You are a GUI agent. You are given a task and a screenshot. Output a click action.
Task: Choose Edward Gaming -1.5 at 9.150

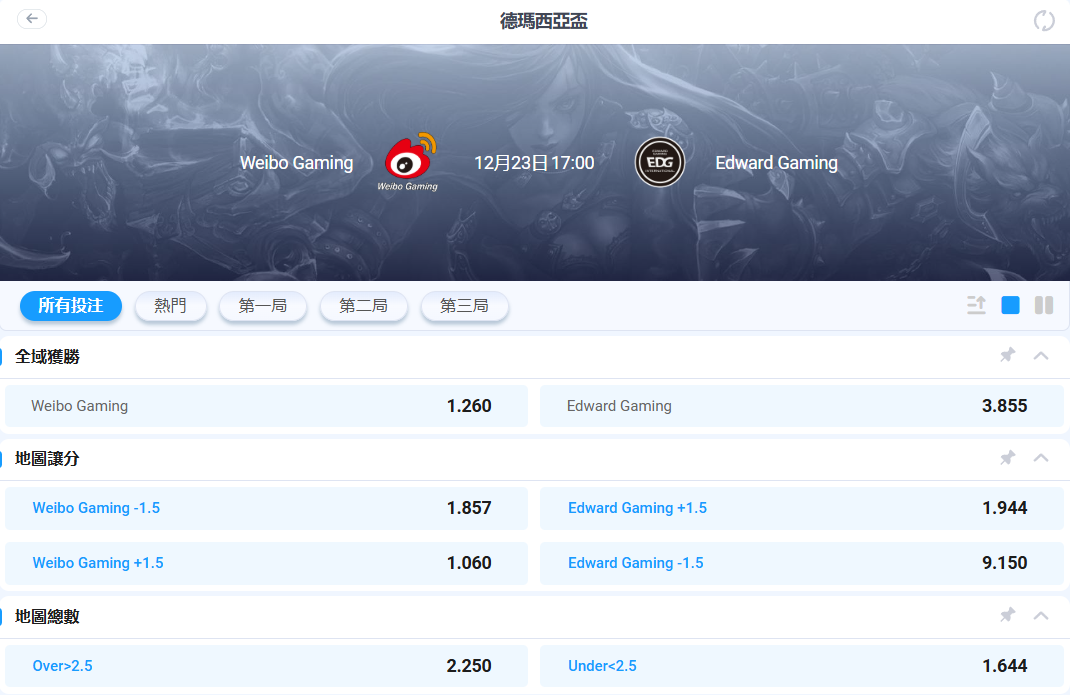(802, 563)
